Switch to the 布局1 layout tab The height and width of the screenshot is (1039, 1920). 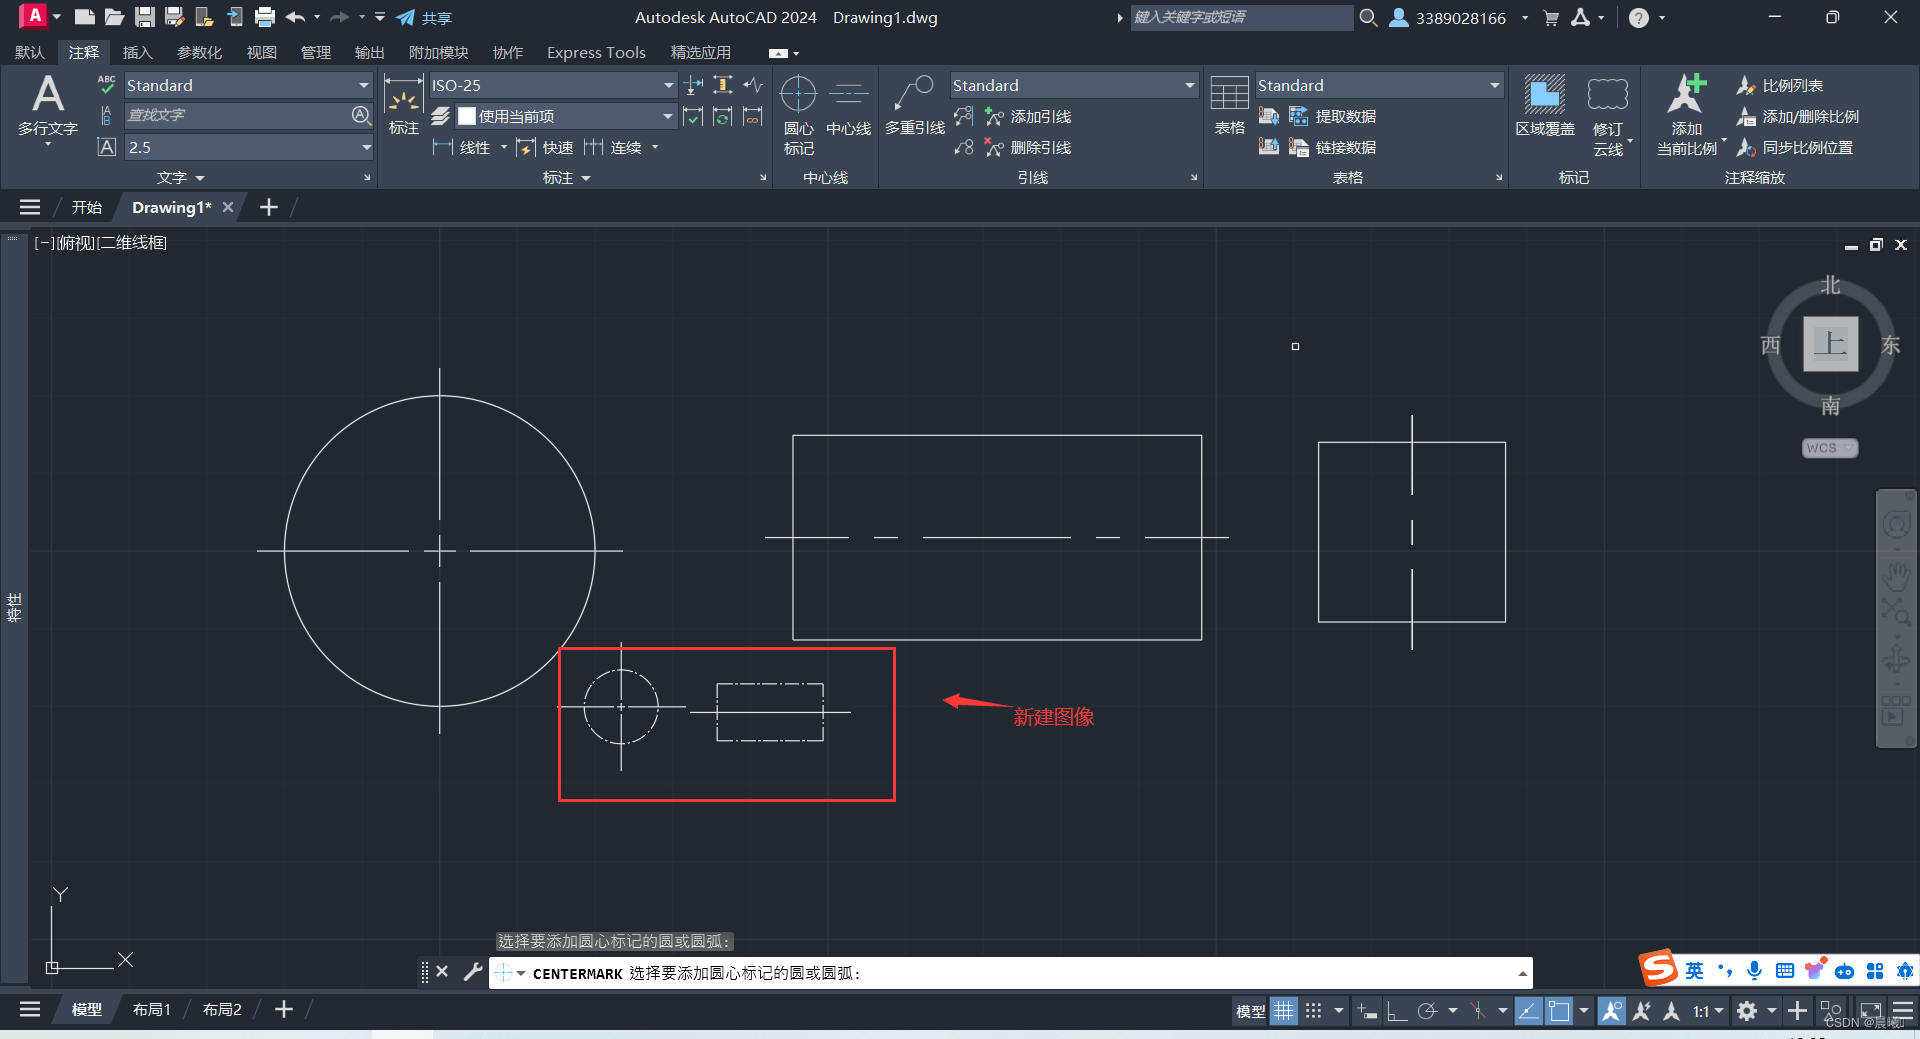[x=151, y=1009]
